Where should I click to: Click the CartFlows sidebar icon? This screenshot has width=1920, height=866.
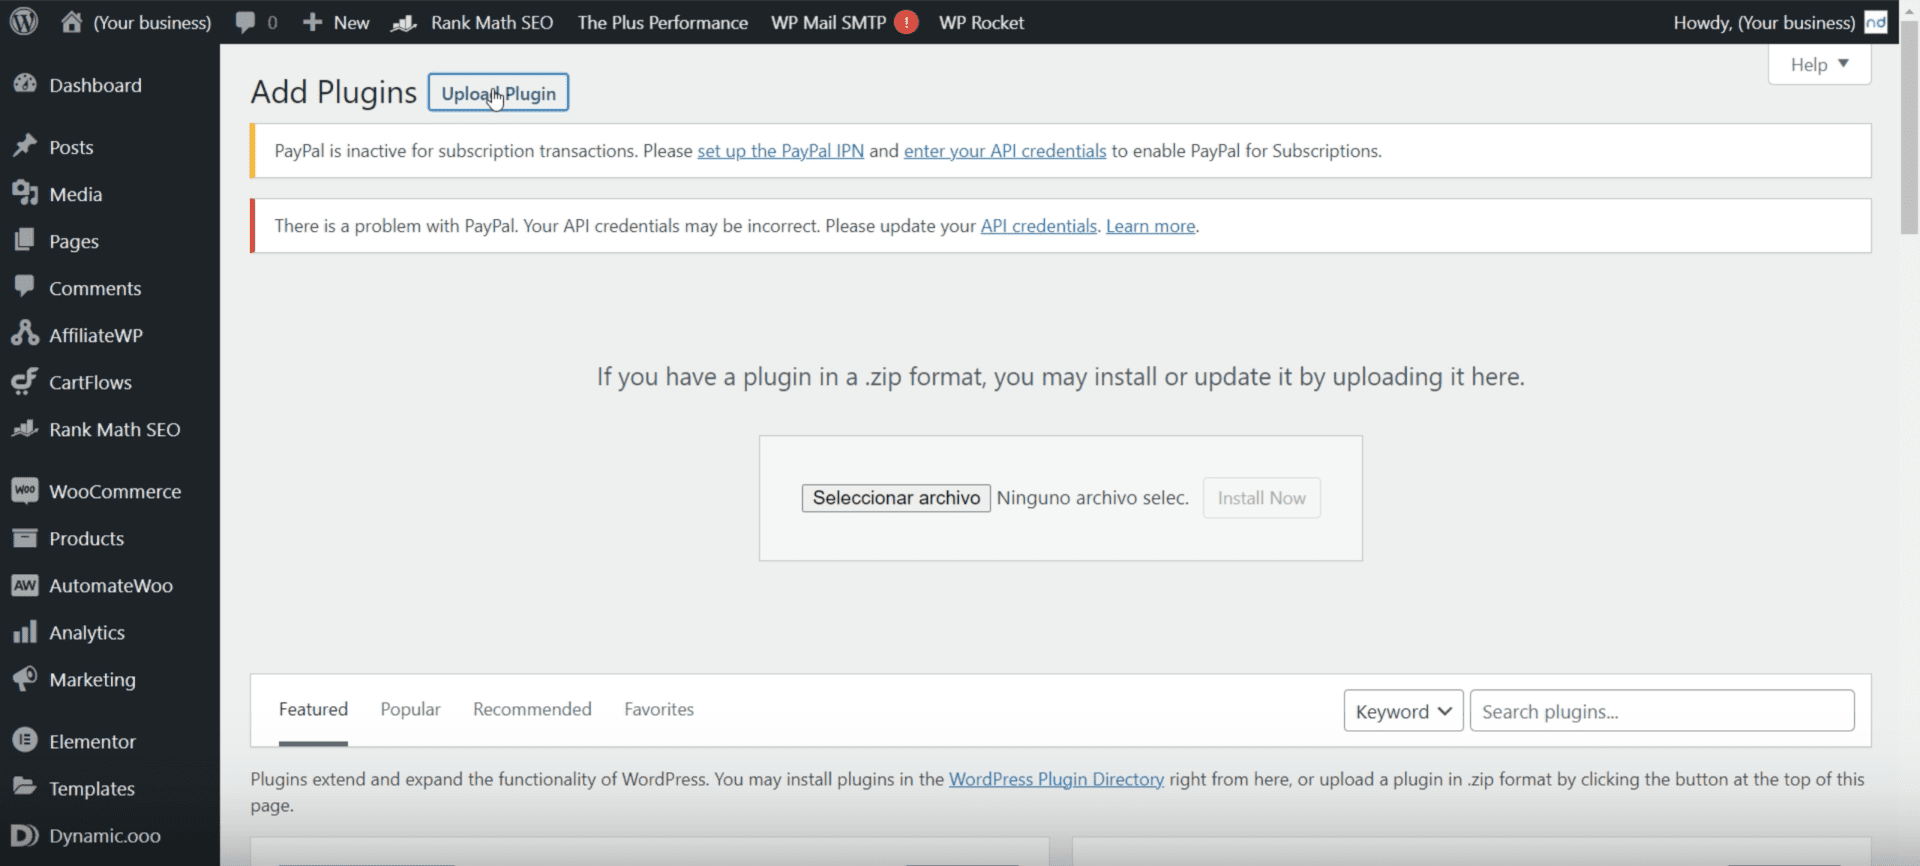tap(25, 382)
